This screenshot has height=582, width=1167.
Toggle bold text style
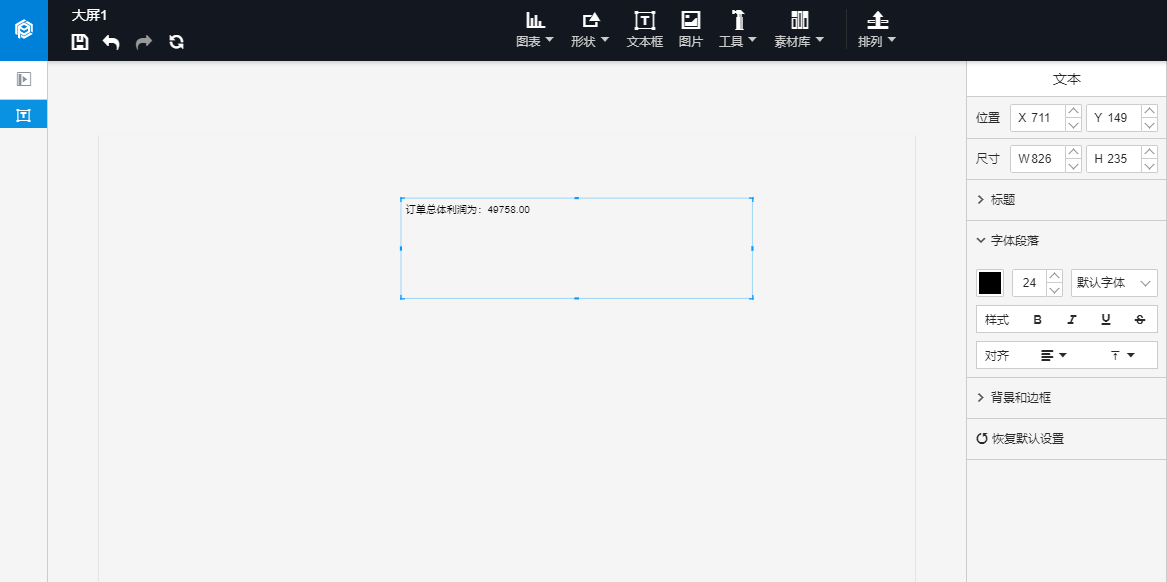coord(1037,320)
